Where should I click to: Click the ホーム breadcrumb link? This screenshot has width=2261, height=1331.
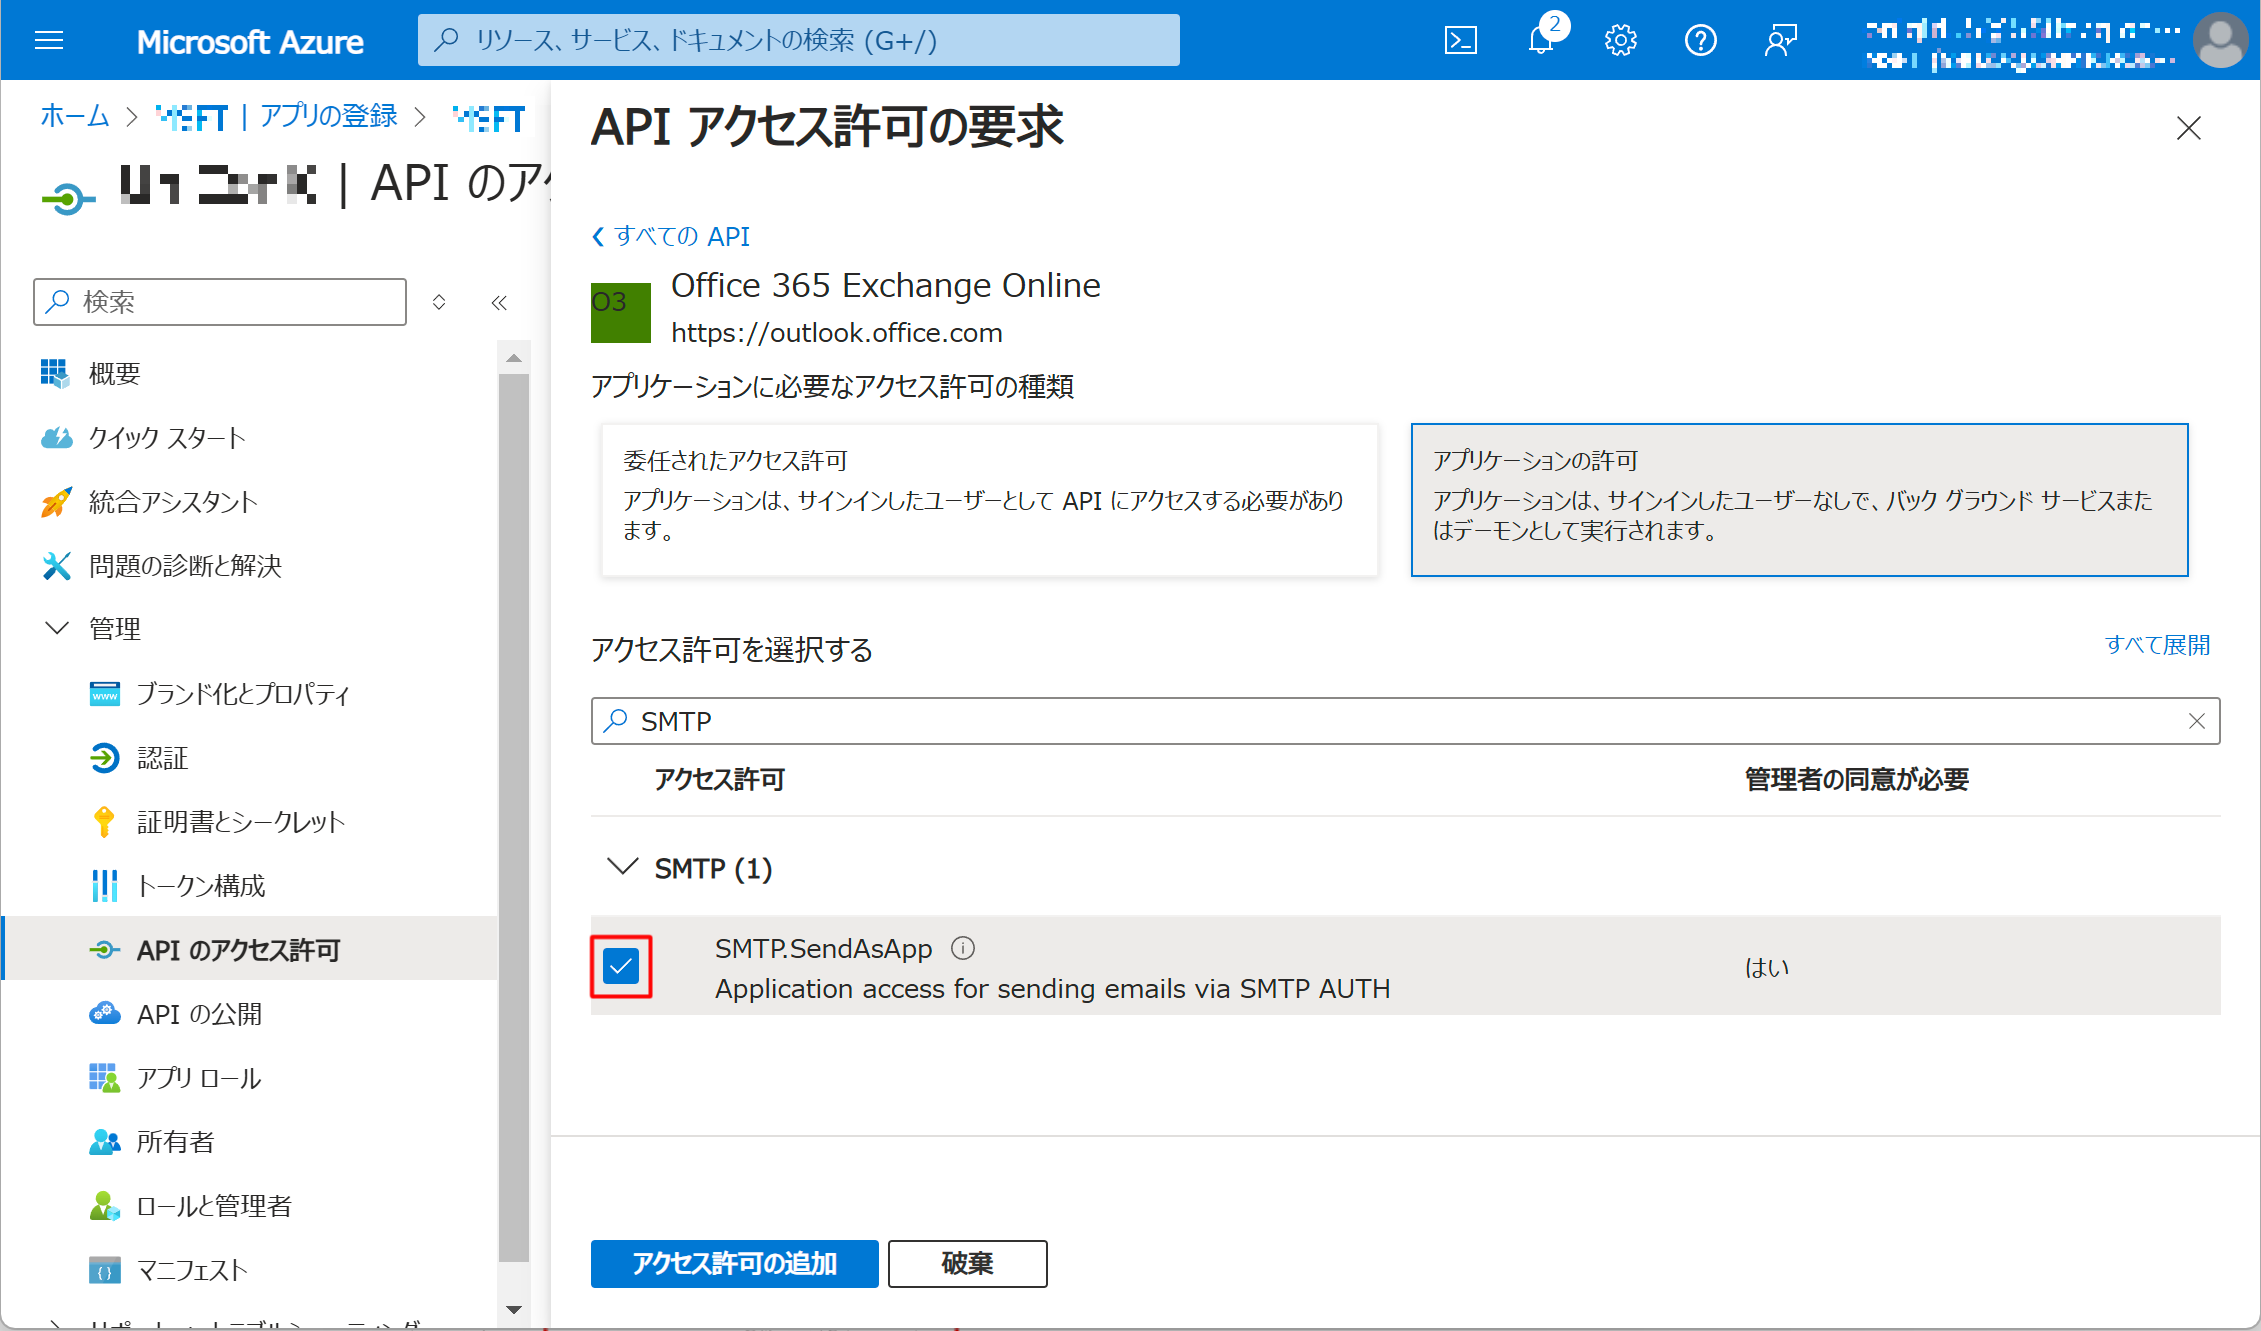click(x=74, y=116)
